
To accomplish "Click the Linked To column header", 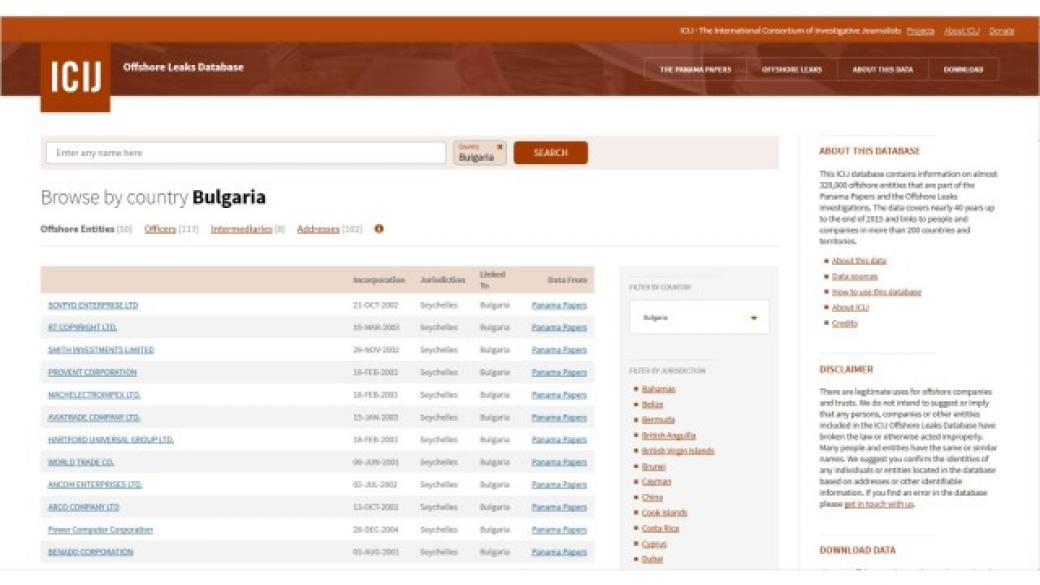I will tap(492, 280).
